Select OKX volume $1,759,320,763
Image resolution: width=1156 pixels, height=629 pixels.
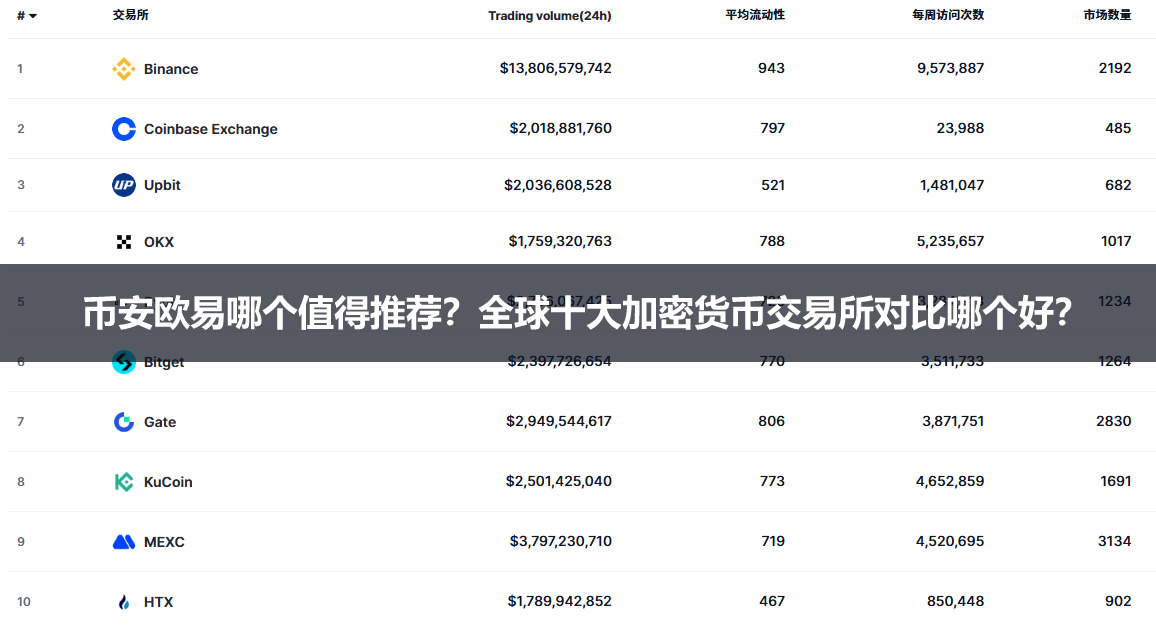(560, 240)
